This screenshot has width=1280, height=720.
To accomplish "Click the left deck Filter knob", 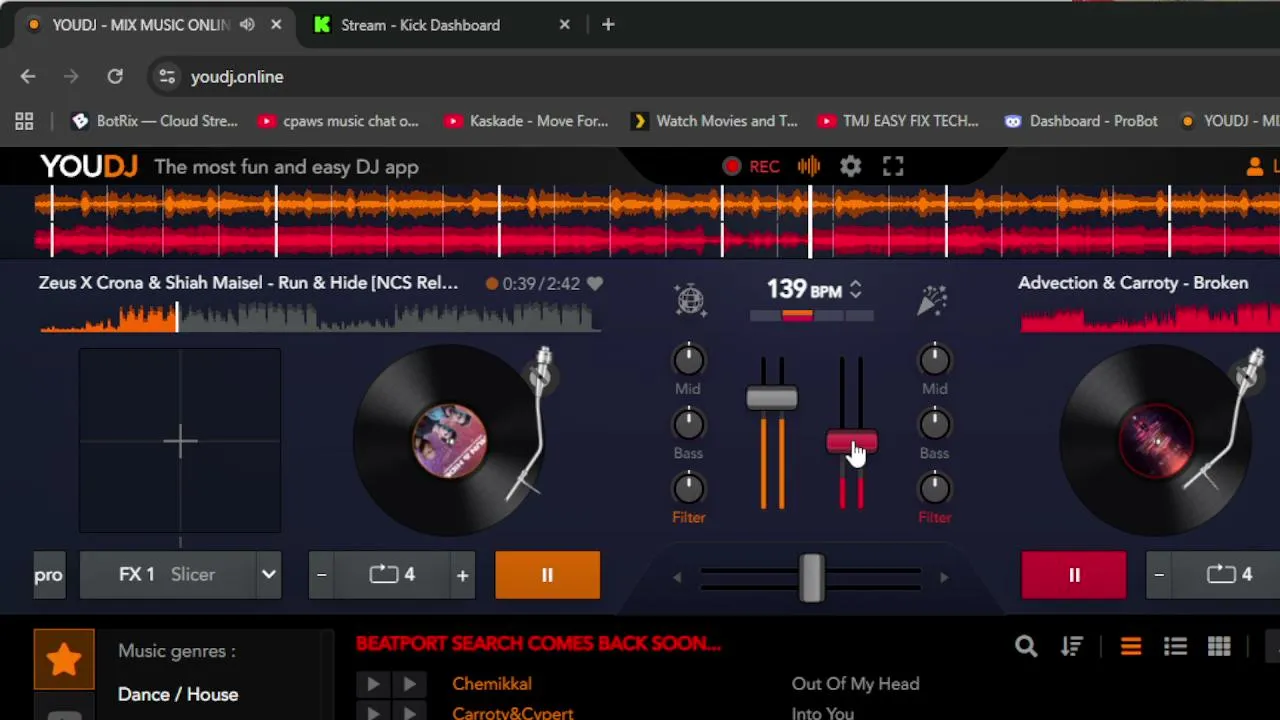I will 688,488.
